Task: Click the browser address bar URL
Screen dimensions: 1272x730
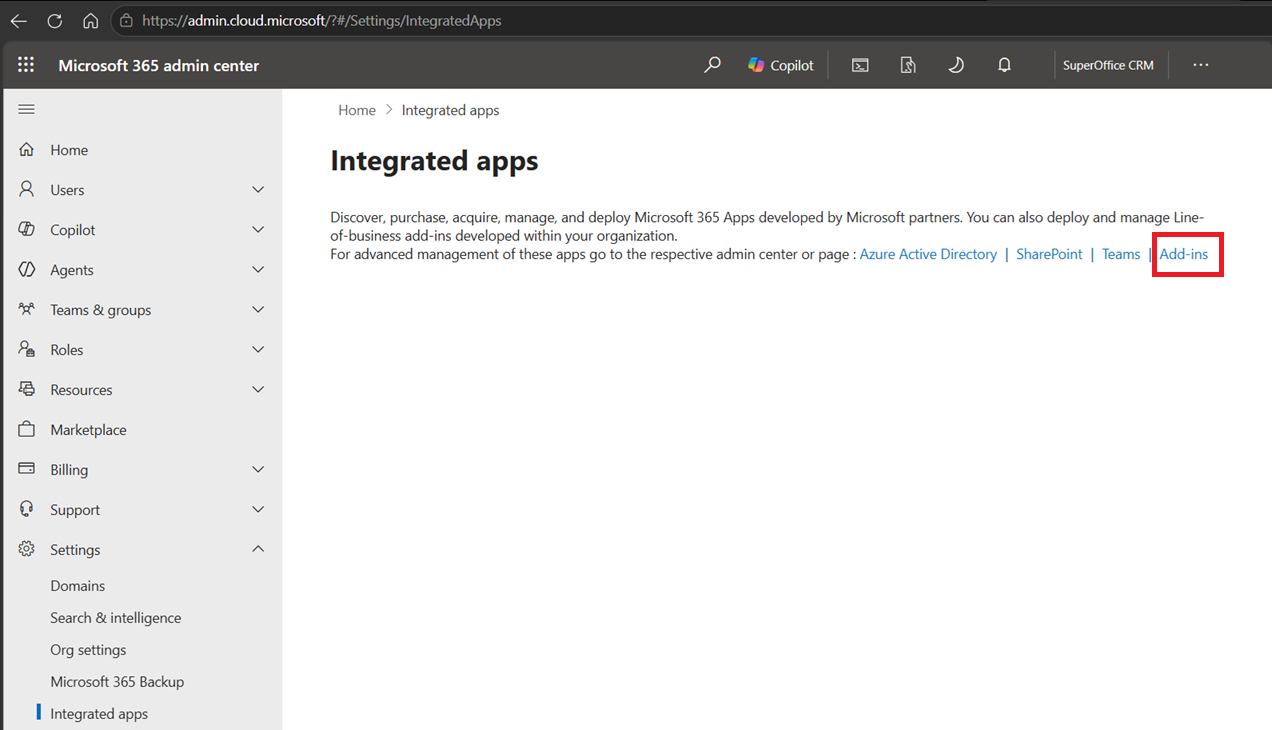Action: point(322,20)
